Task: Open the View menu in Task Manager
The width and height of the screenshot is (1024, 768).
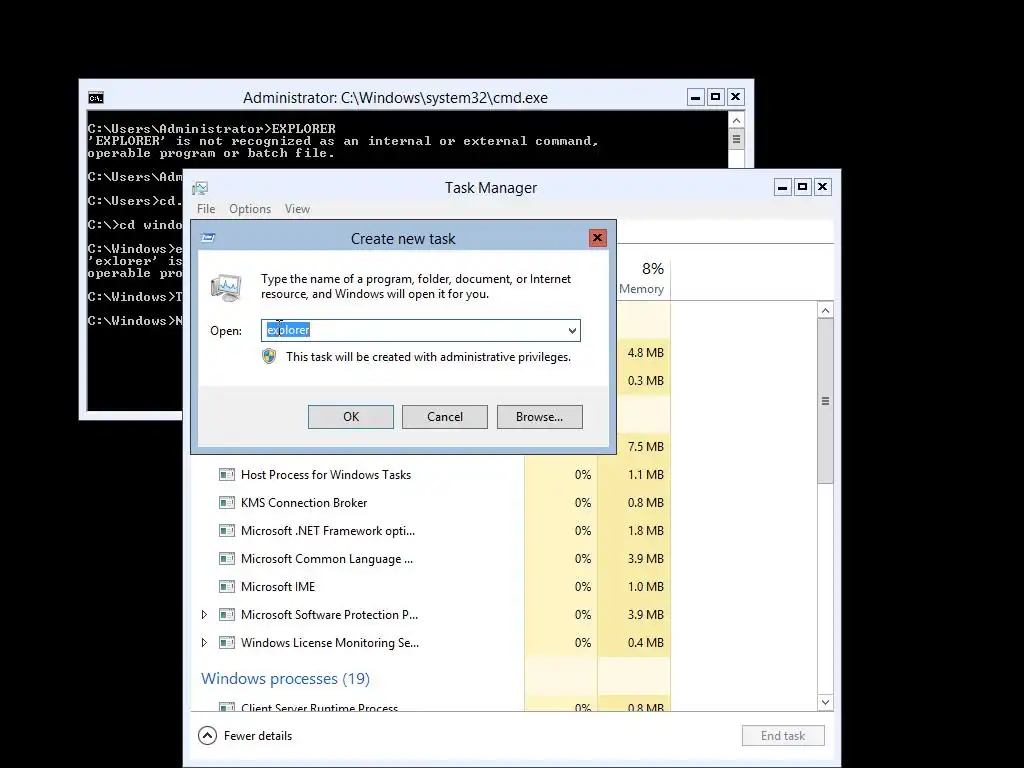Action: coord(297,209)
